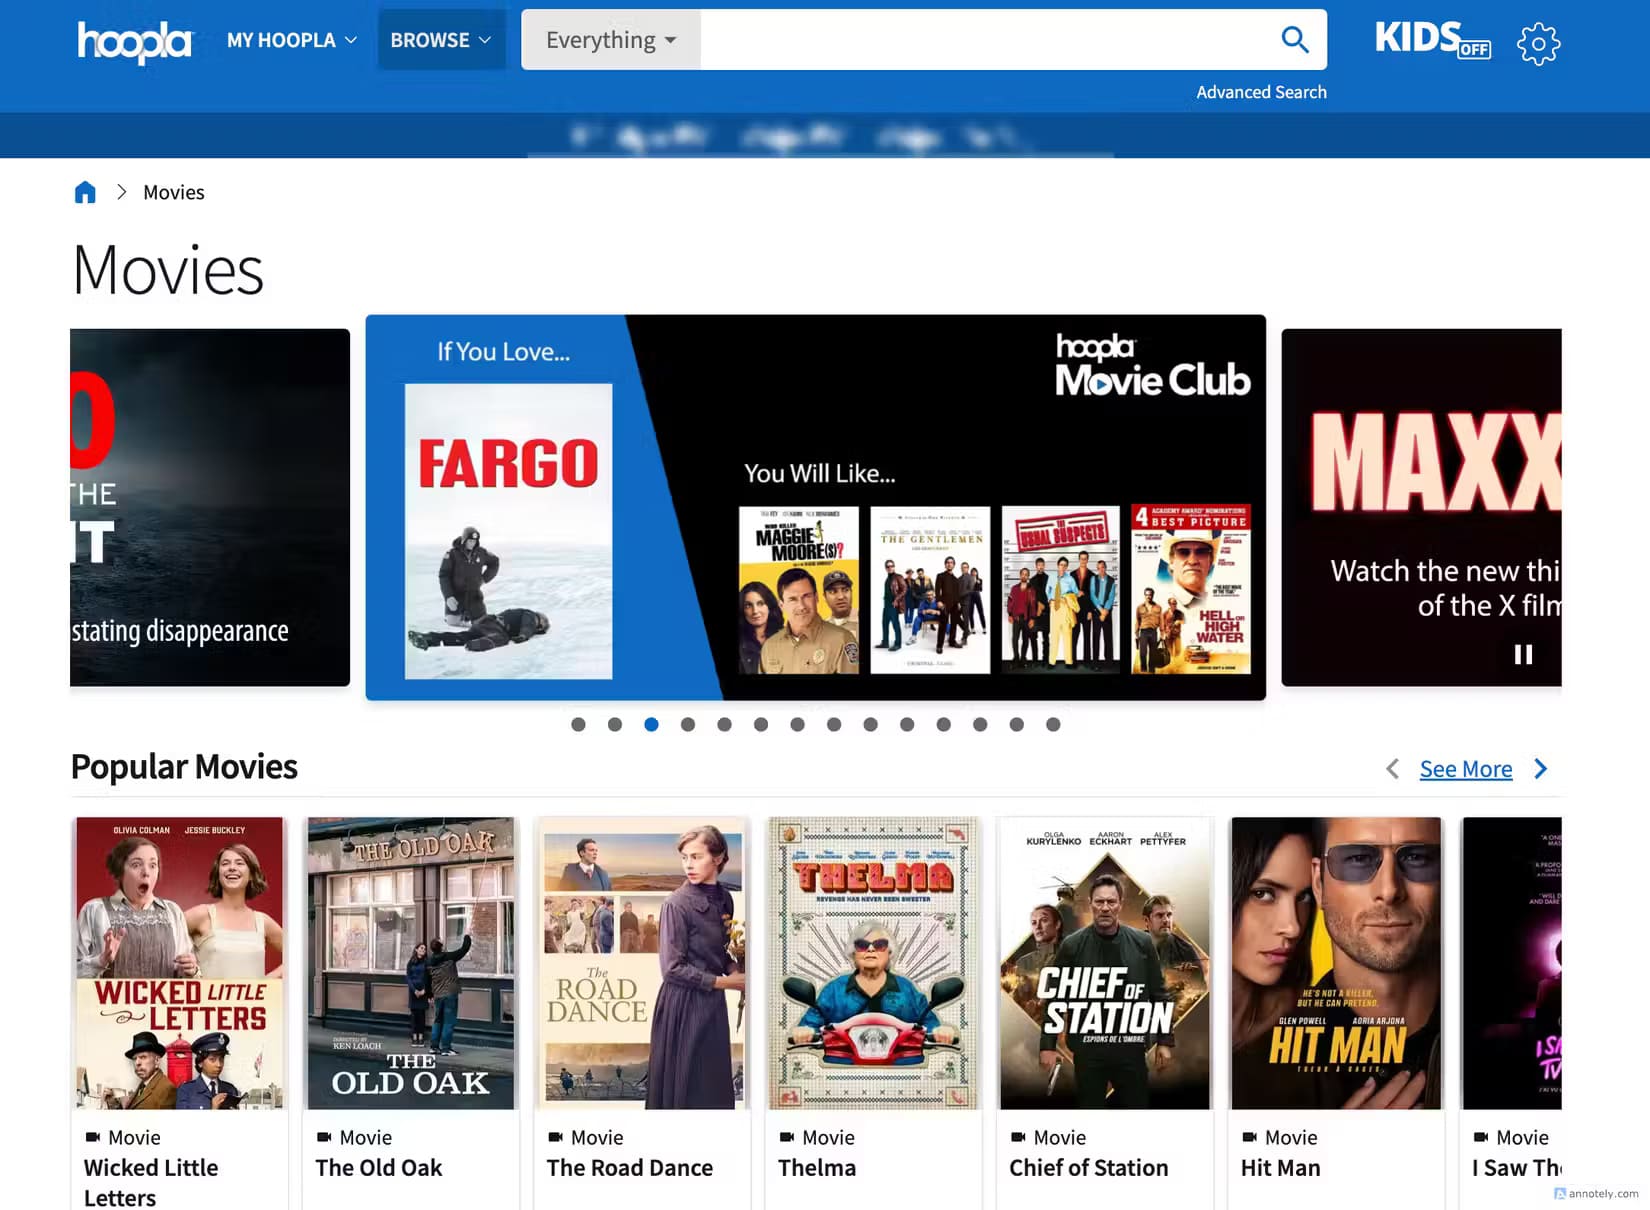Click movie camera icon under Thelma

[787, 1137]
